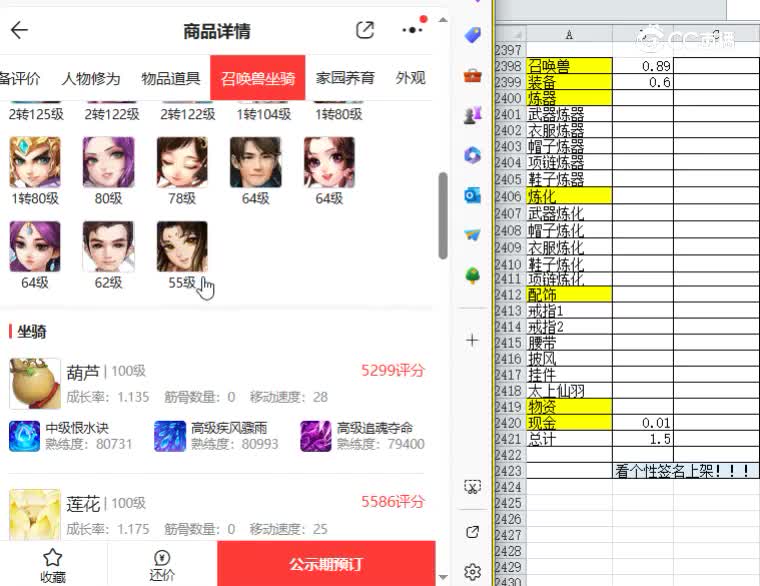Select the cell with value 1.5

(643, 439)
